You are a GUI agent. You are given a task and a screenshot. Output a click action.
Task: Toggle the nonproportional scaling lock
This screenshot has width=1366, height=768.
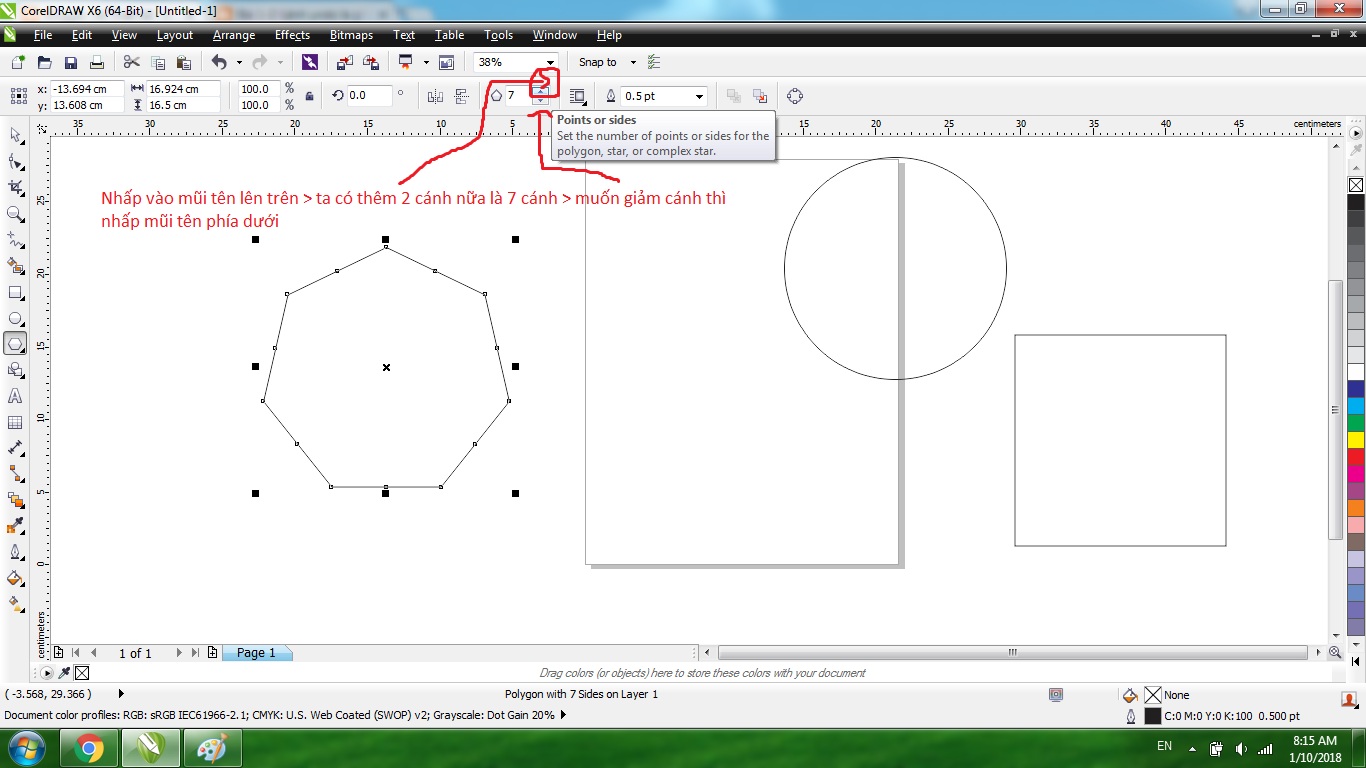coord(309,96)
